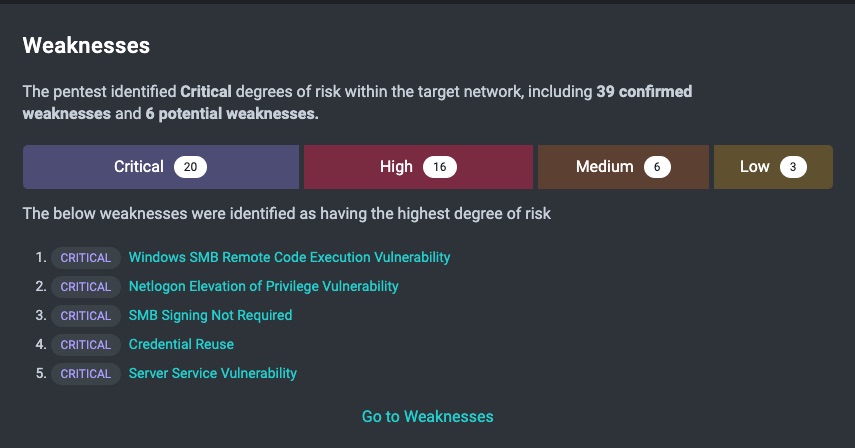Click CRITICAL tag beside Netlogon item
Image resolution: width=855 pixels, height=448 pixels.
point(86,287)
